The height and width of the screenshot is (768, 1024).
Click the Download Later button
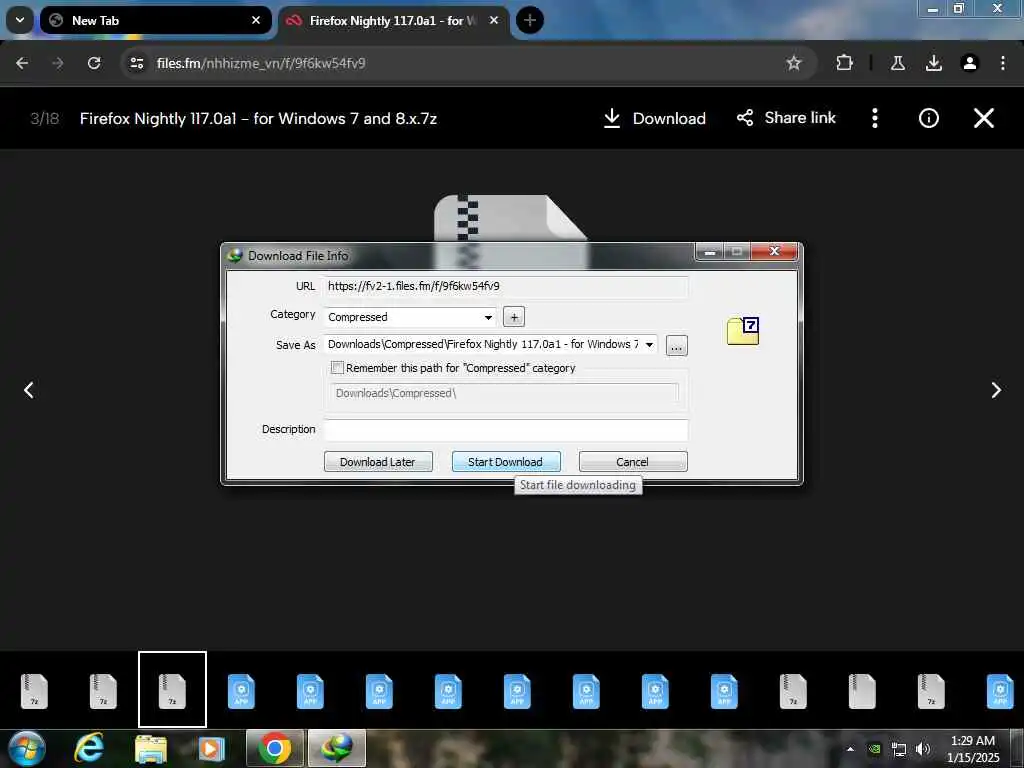click(378, 462)
